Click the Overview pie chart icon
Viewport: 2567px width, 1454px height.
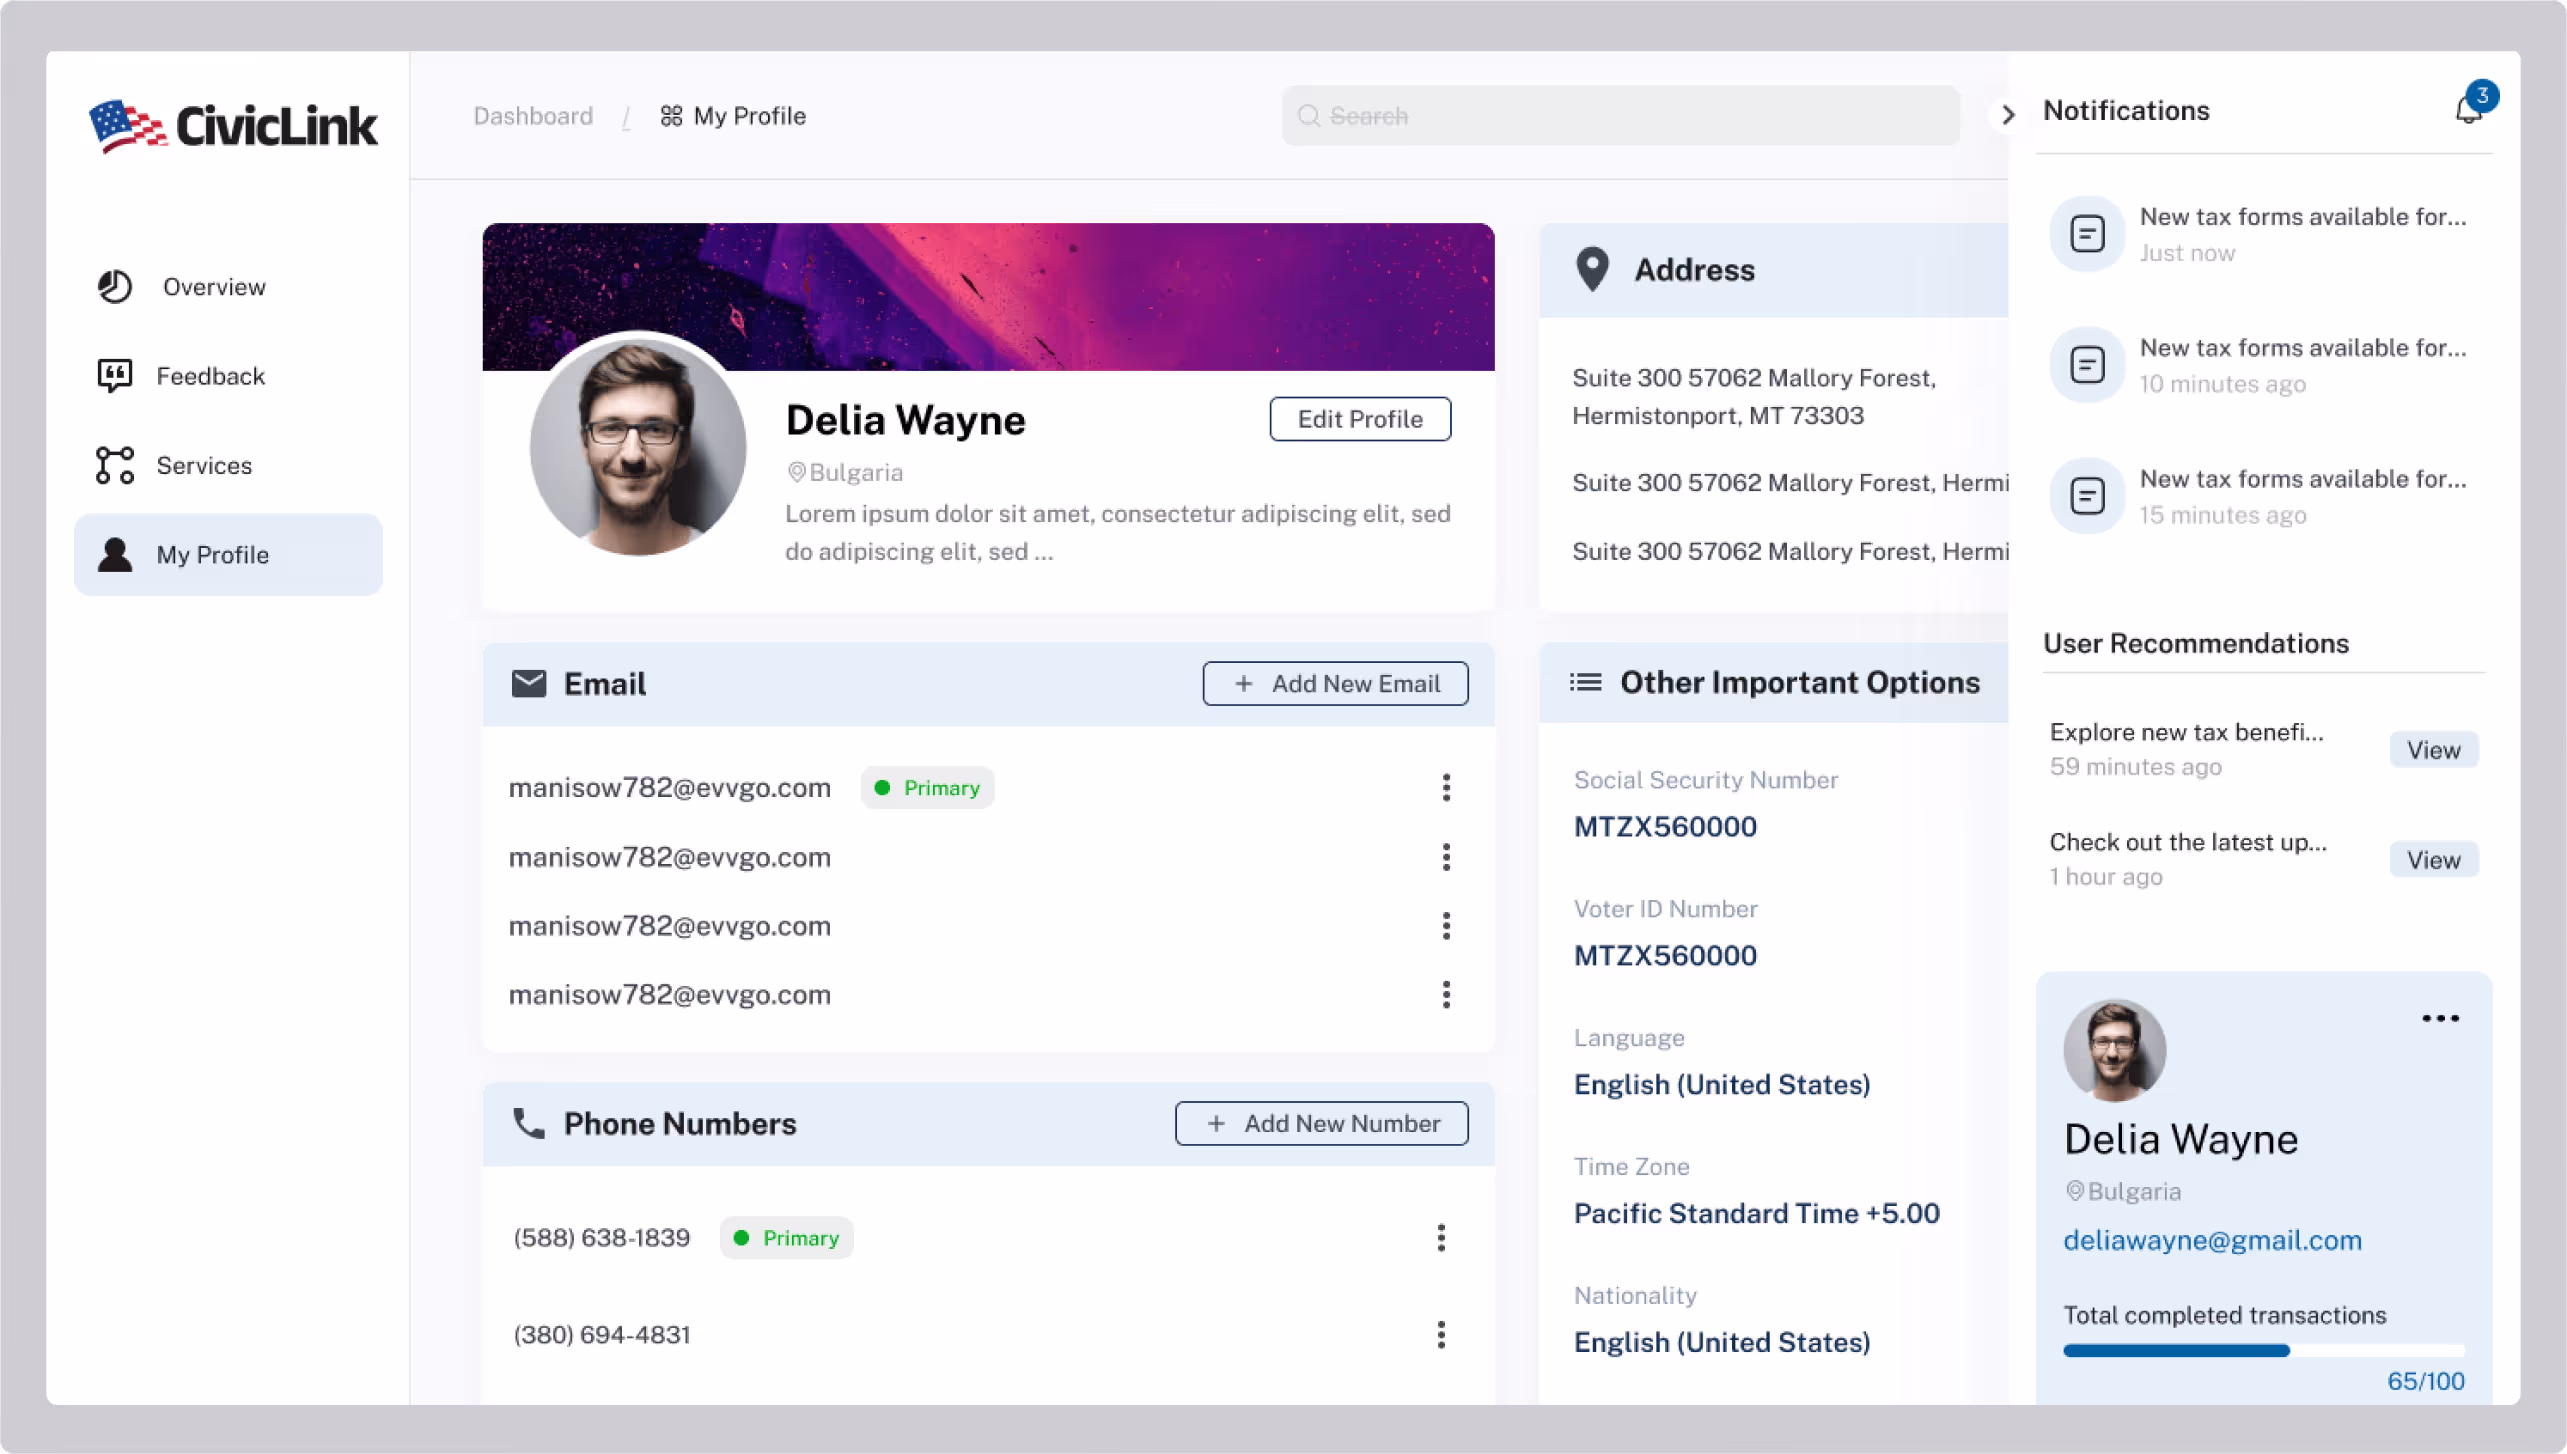point(115,287)
